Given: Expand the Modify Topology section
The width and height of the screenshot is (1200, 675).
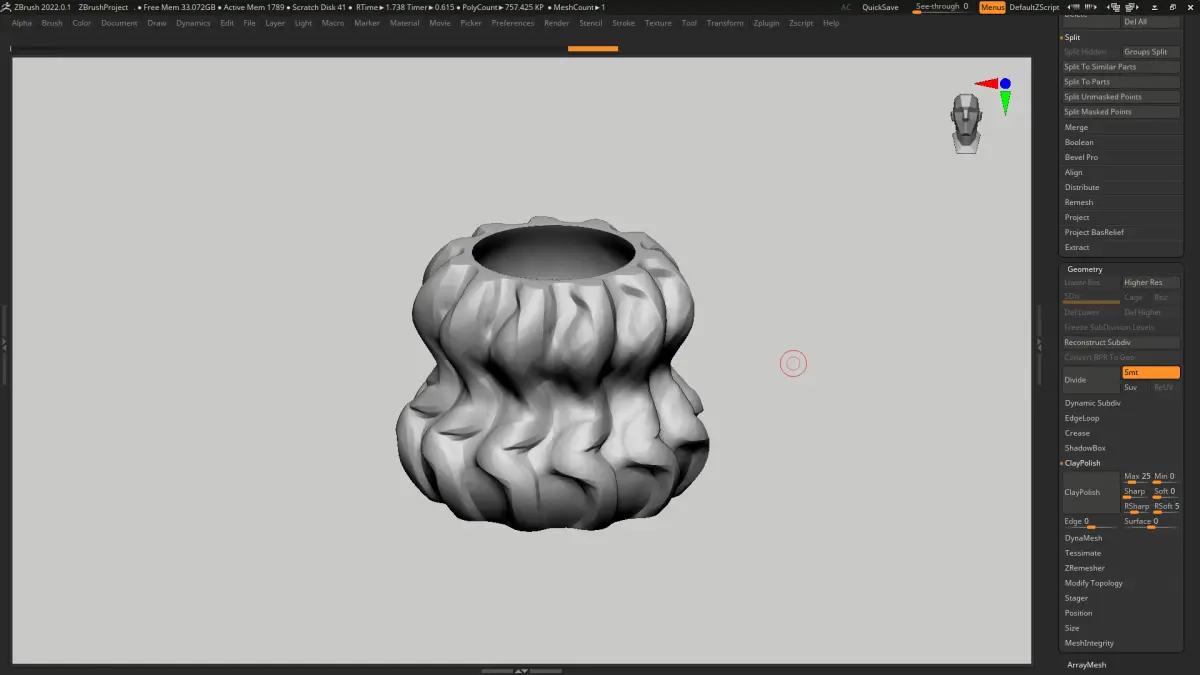Looking at the screenshot, I should pyautogui.click(x=1093, y=583).
